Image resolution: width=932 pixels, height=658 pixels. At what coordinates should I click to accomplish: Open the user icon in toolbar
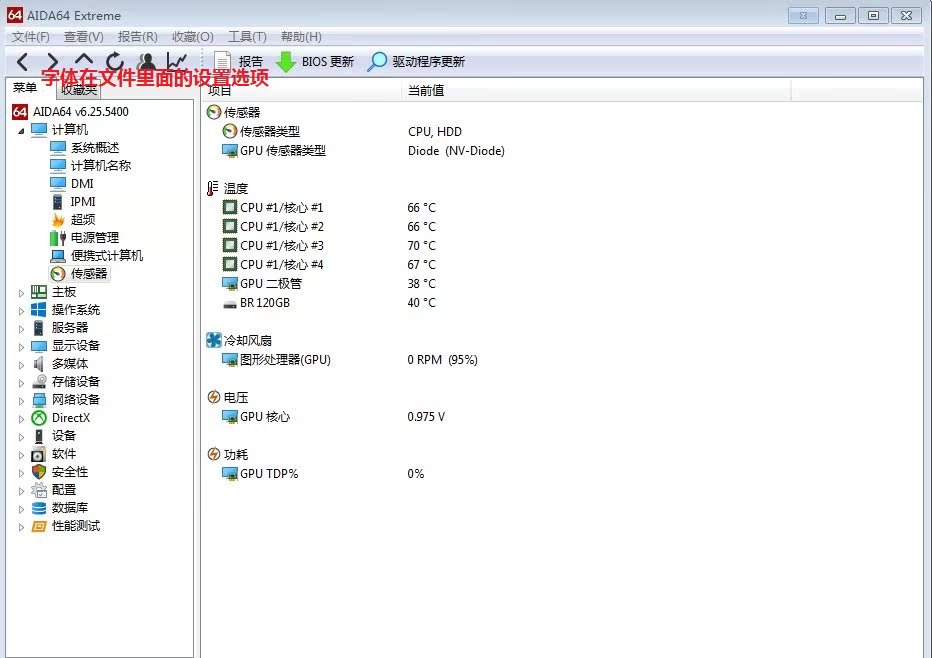(x=146, y=61)
